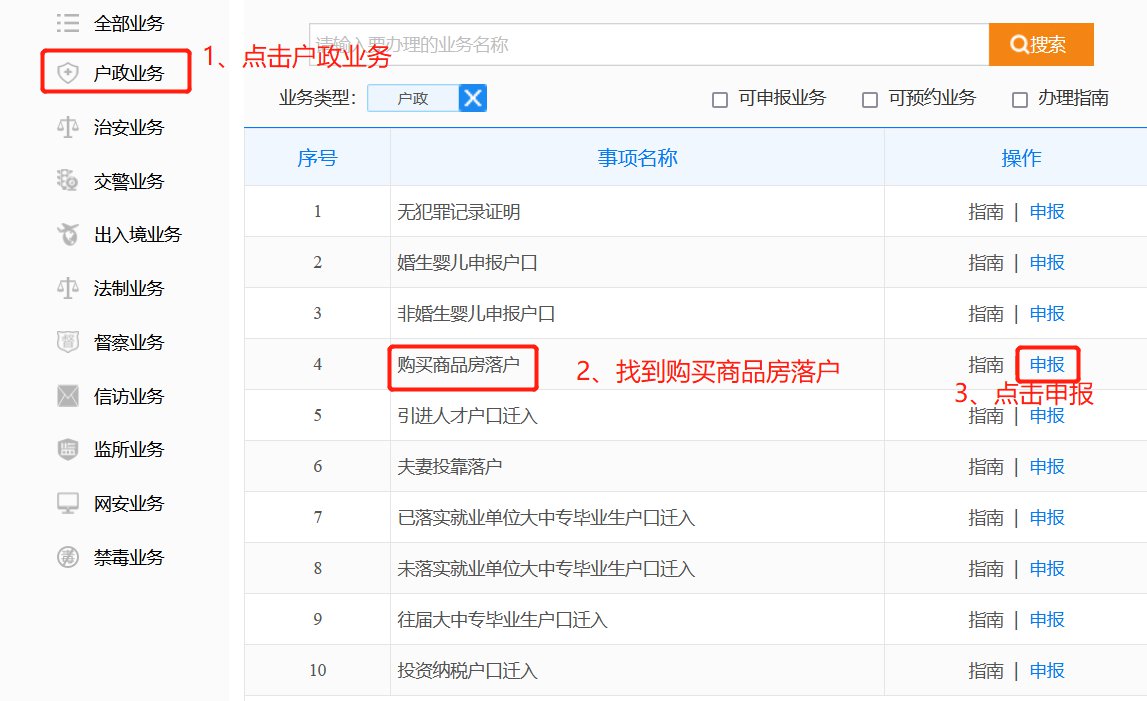The height and width of the screenshot is (701, 1147).
Task: Remove the 户政 filter with the X
Action: click(x=473, y=98)
